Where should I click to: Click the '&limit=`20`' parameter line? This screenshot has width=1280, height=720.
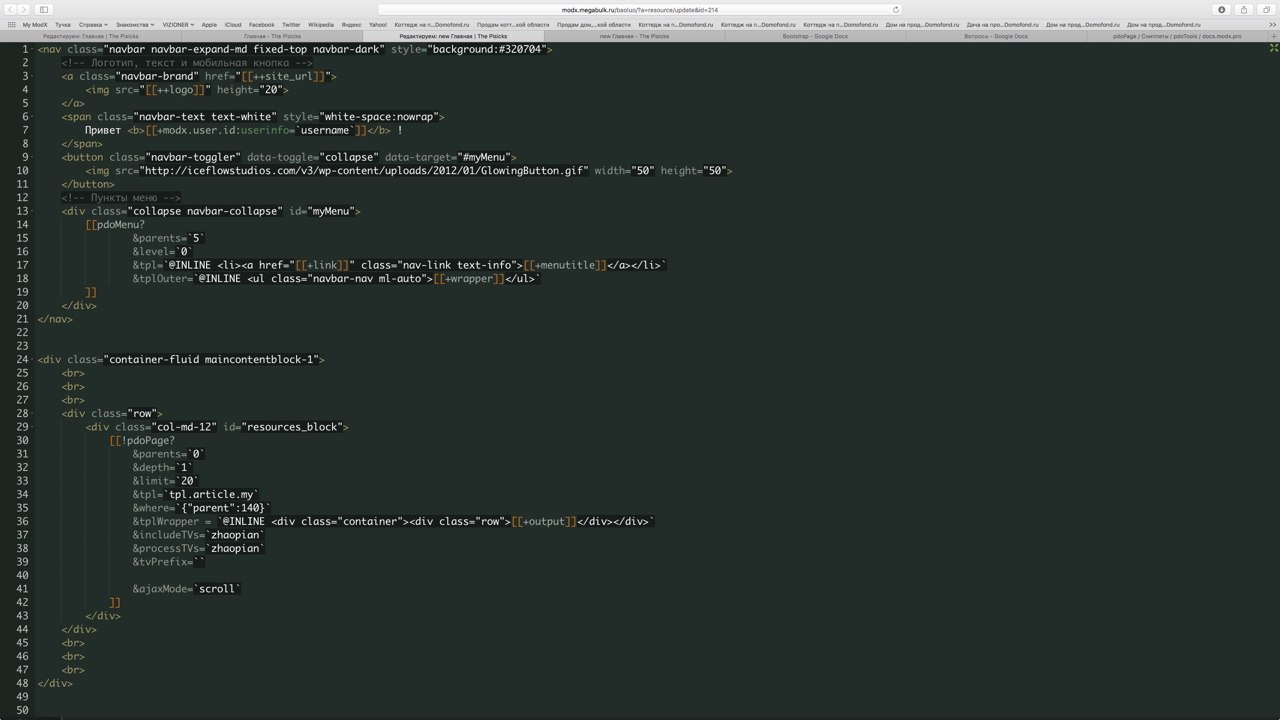[166, 481]
